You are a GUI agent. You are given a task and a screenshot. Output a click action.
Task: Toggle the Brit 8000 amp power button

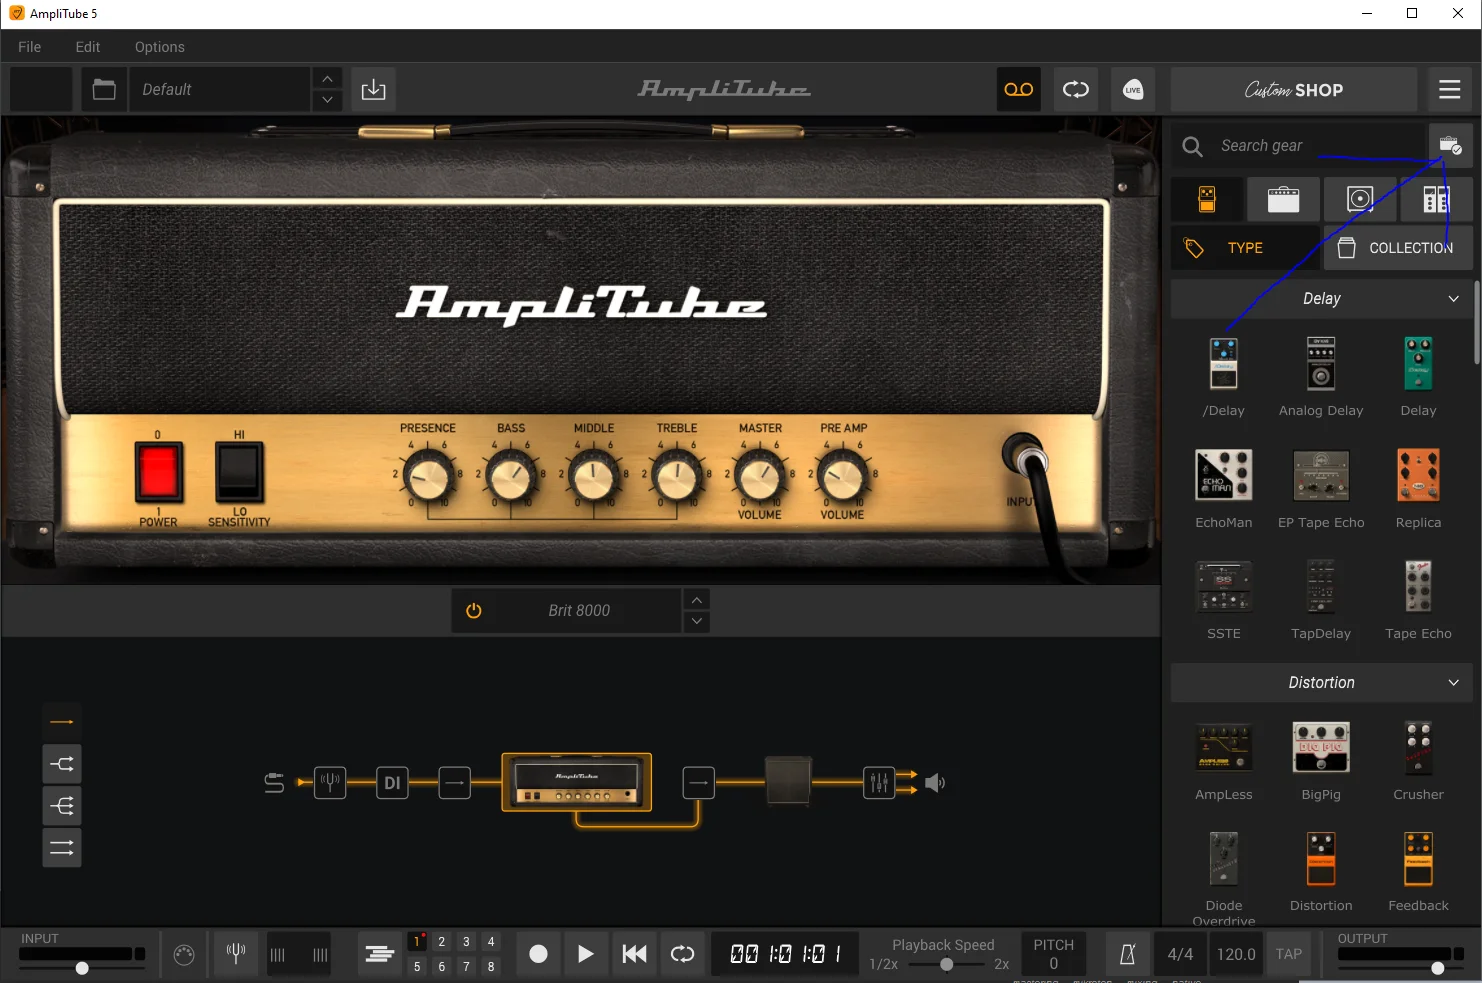coord(474,610)
